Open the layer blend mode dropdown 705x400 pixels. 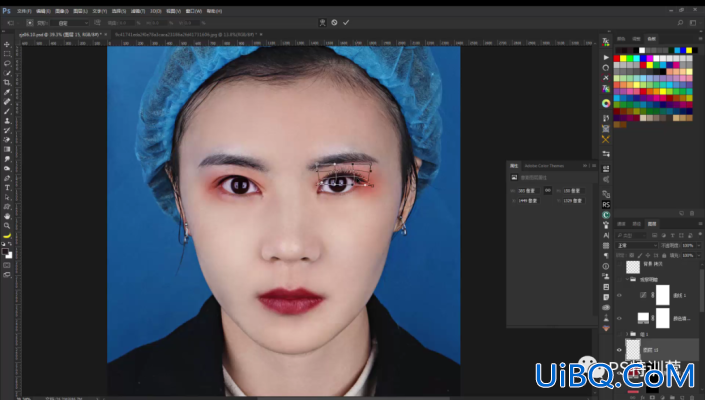637,245
